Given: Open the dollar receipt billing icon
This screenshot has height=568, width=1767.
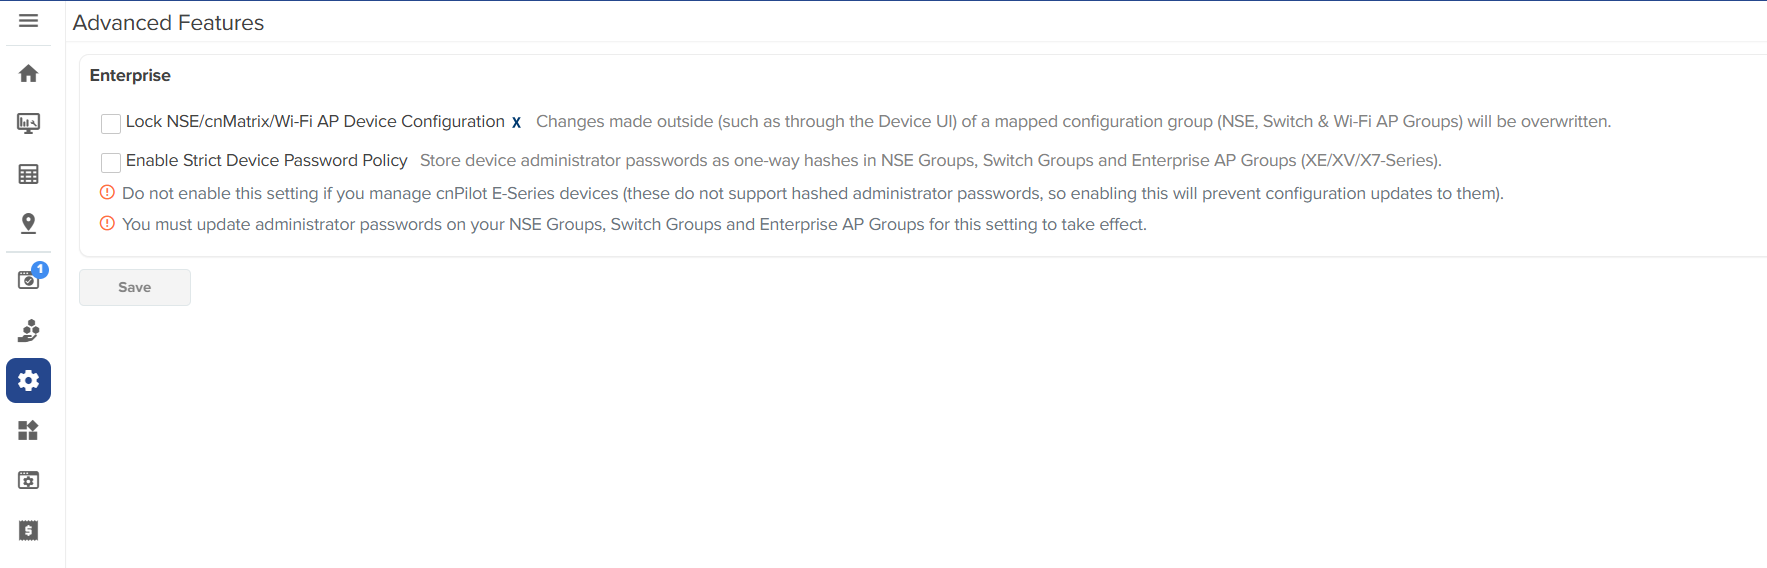Looking at the screenshot, I should [28, 530].
